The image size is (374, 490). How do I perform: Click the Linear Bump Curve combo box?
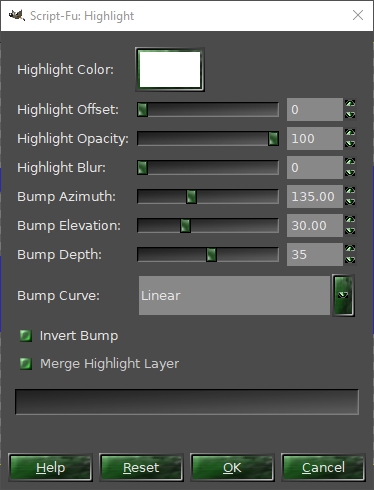click(234, 295)
